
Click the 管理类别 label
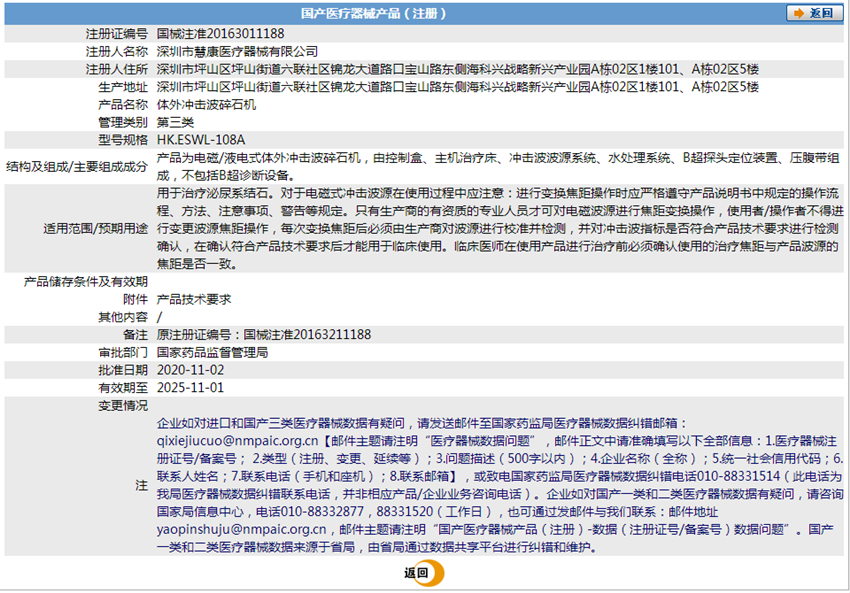click(x=123, y=123)
